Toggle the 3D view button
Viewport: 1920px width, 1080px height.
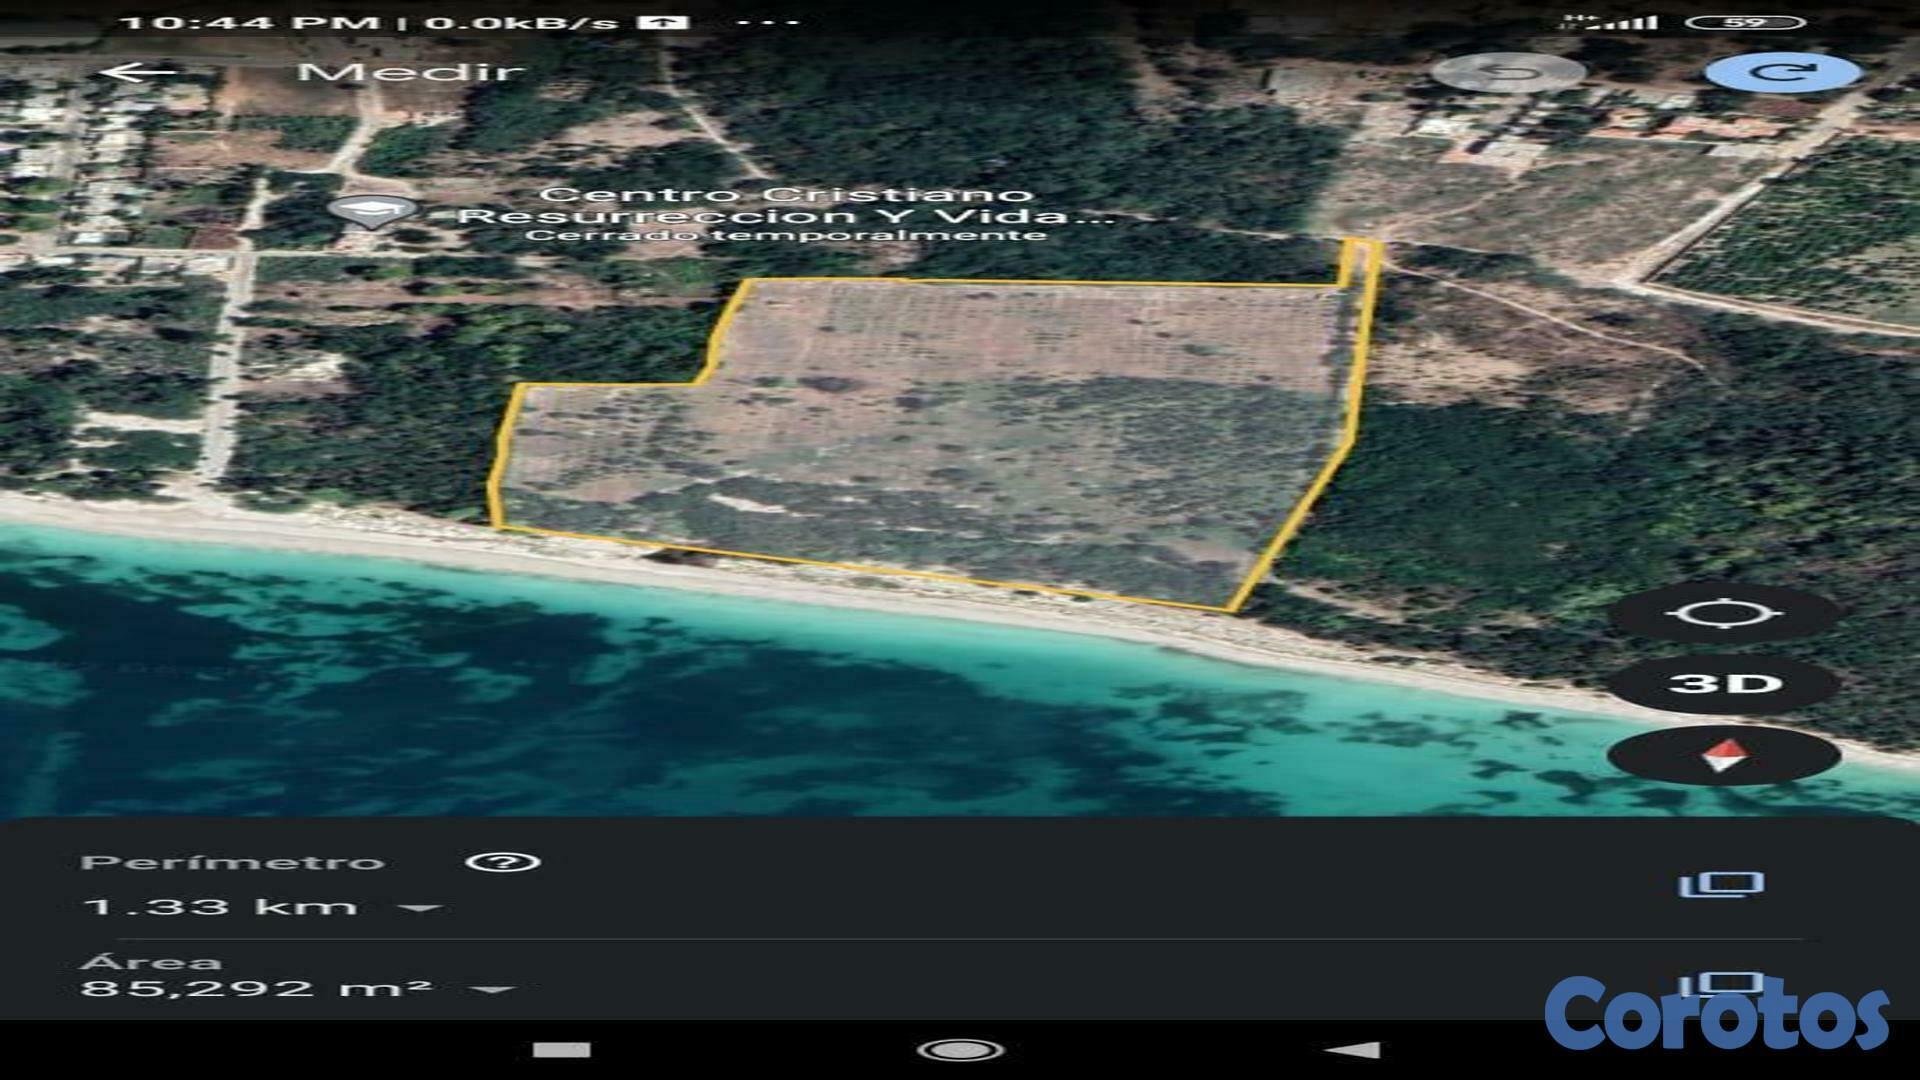click(1724, 684)
